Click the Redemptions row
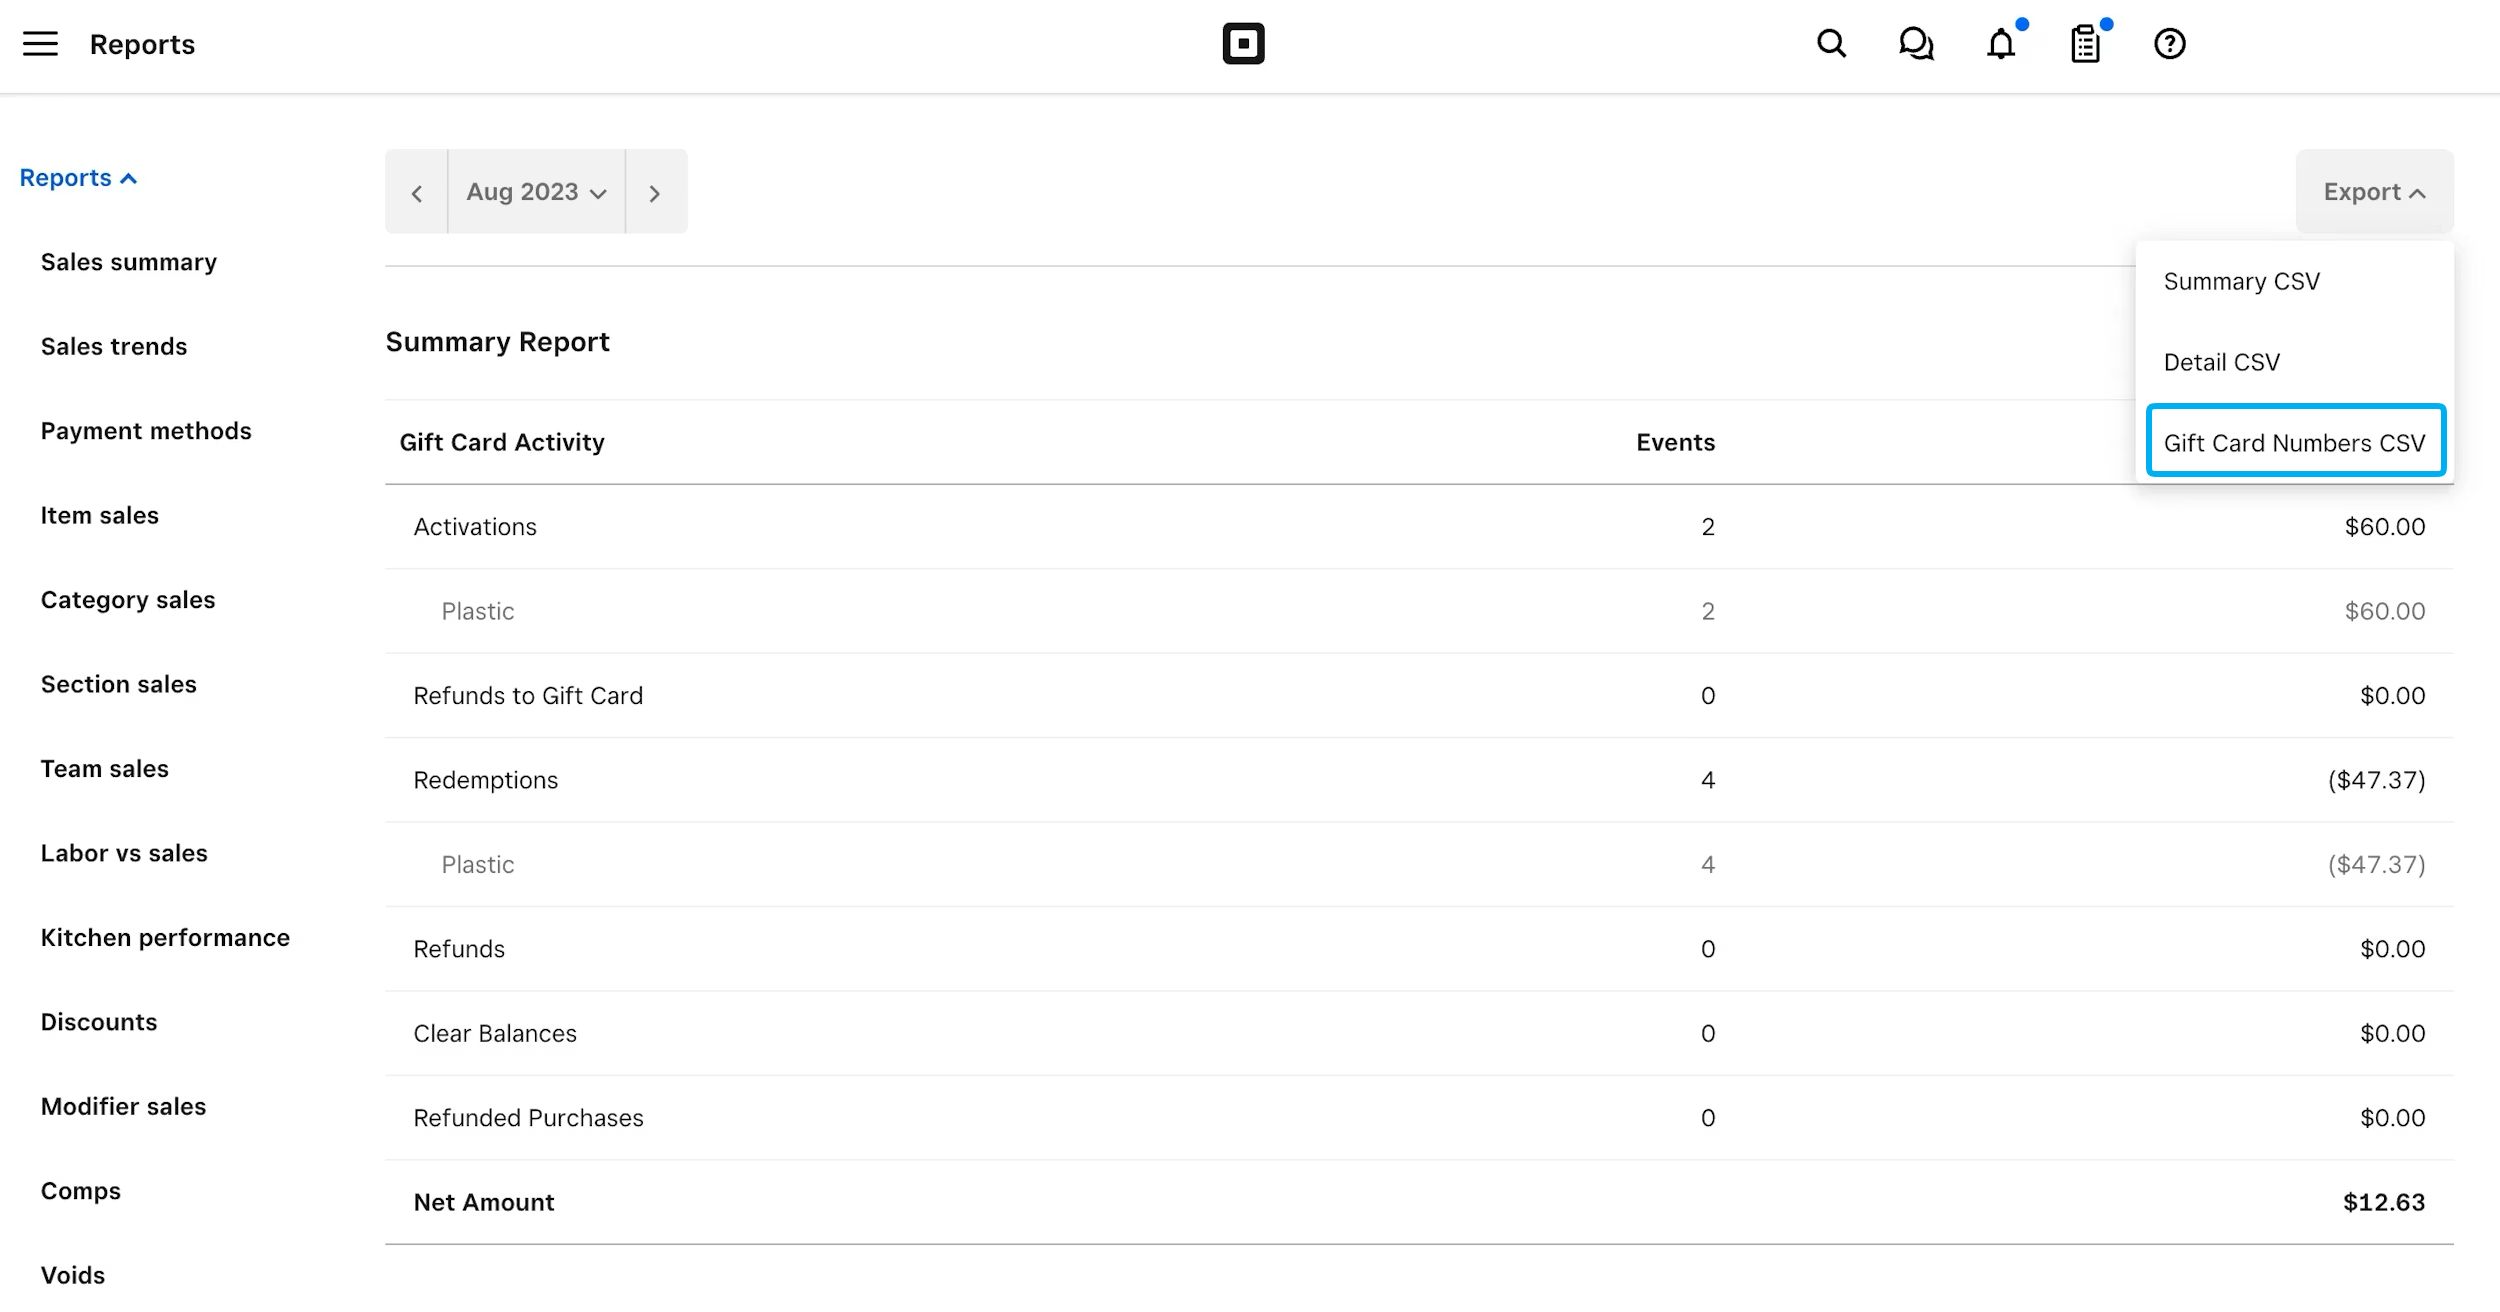Viewport: 2500px width, 1312px height. [x=1419, y=780]
